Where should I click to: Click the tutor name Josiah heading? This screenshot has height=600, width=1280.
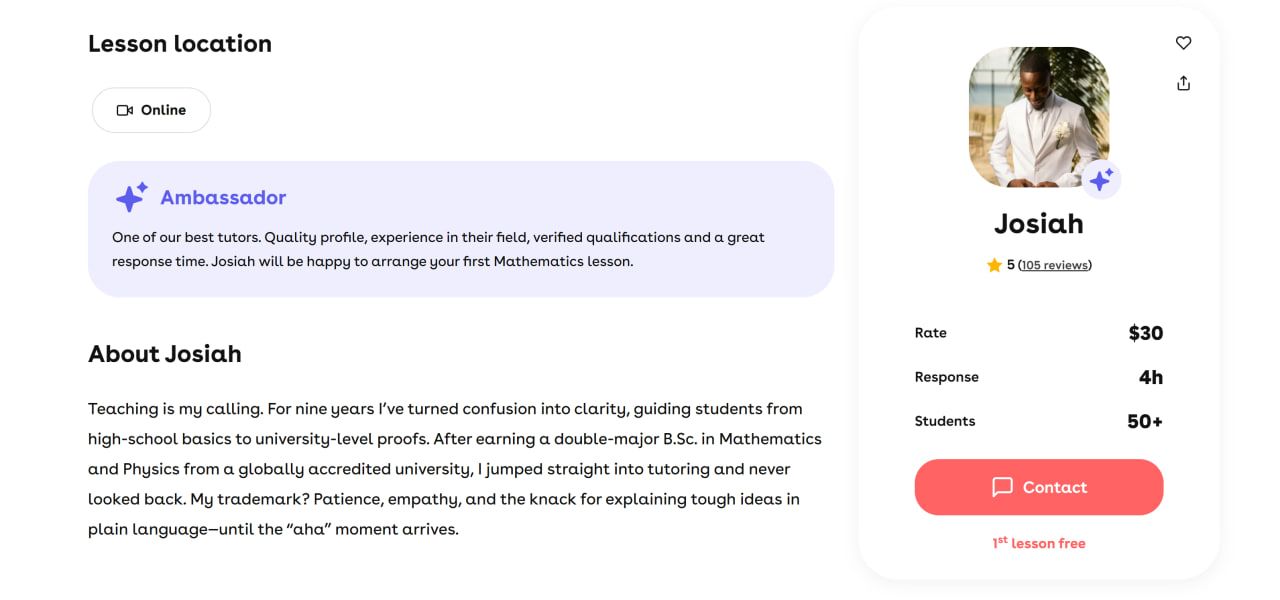click(x=1038, y=223)
